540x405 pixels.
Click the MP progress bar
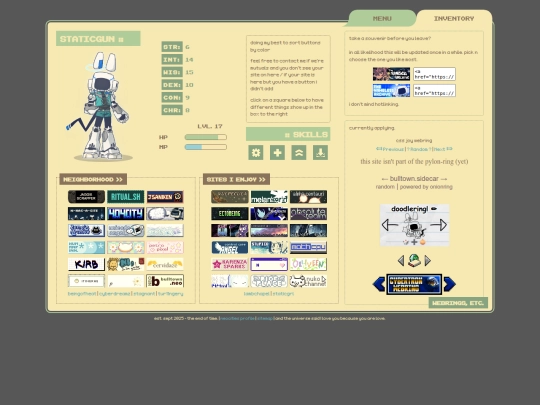point(206,147)
